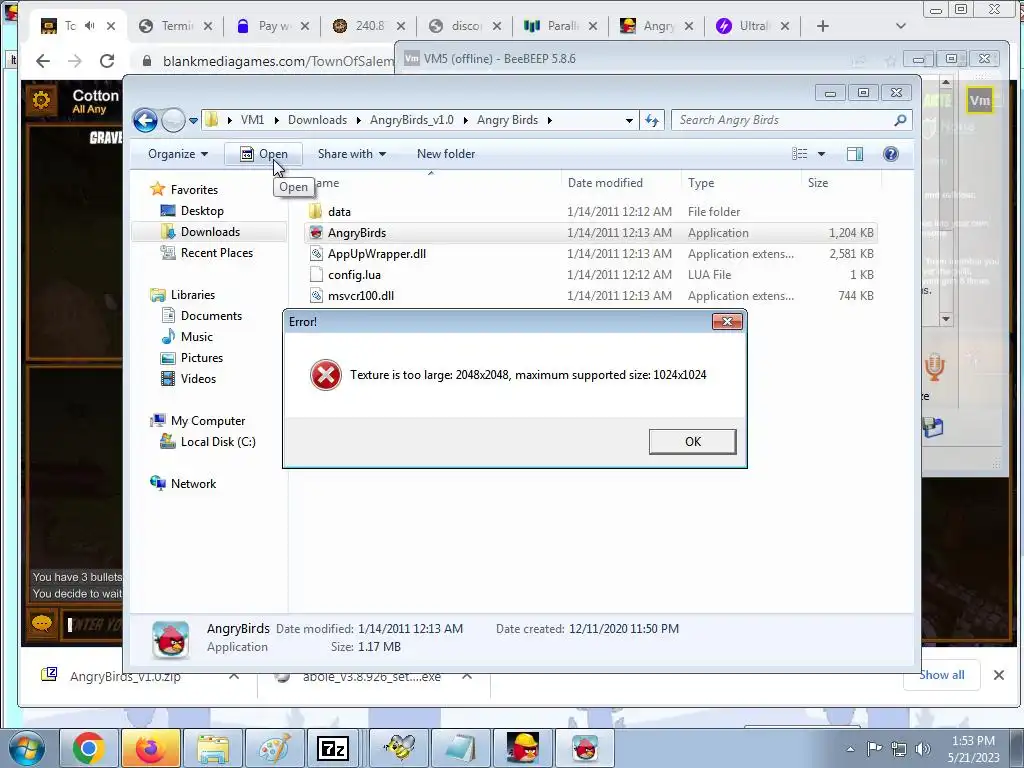The image size is (1024, 768).
Task: Open the view options dropdown arrow
Action: click(822, 154)
